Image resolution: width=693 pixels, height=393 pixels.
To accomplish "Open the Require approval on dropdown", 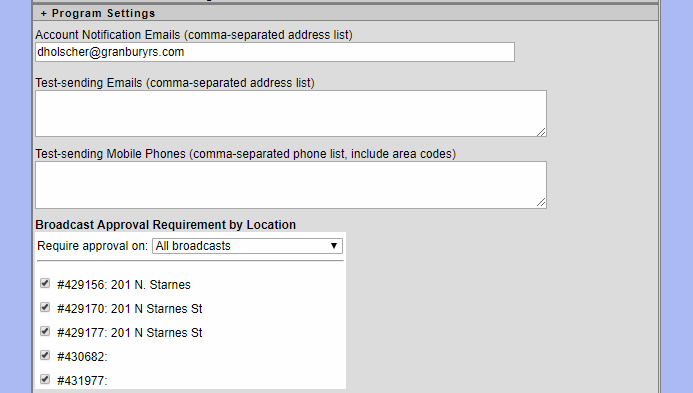I will click(x=248, y=246).
